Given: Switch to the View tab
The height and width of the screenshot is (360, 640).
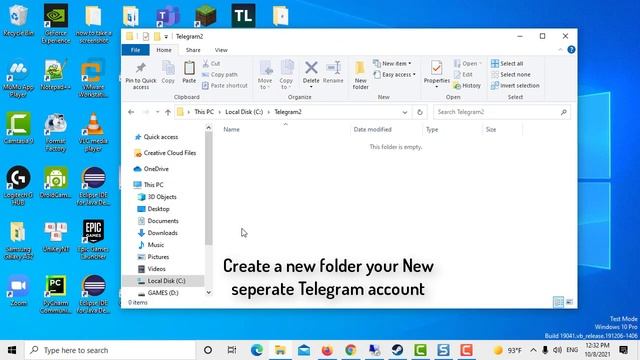Looking at the screenshot, I should click(221, 50).
